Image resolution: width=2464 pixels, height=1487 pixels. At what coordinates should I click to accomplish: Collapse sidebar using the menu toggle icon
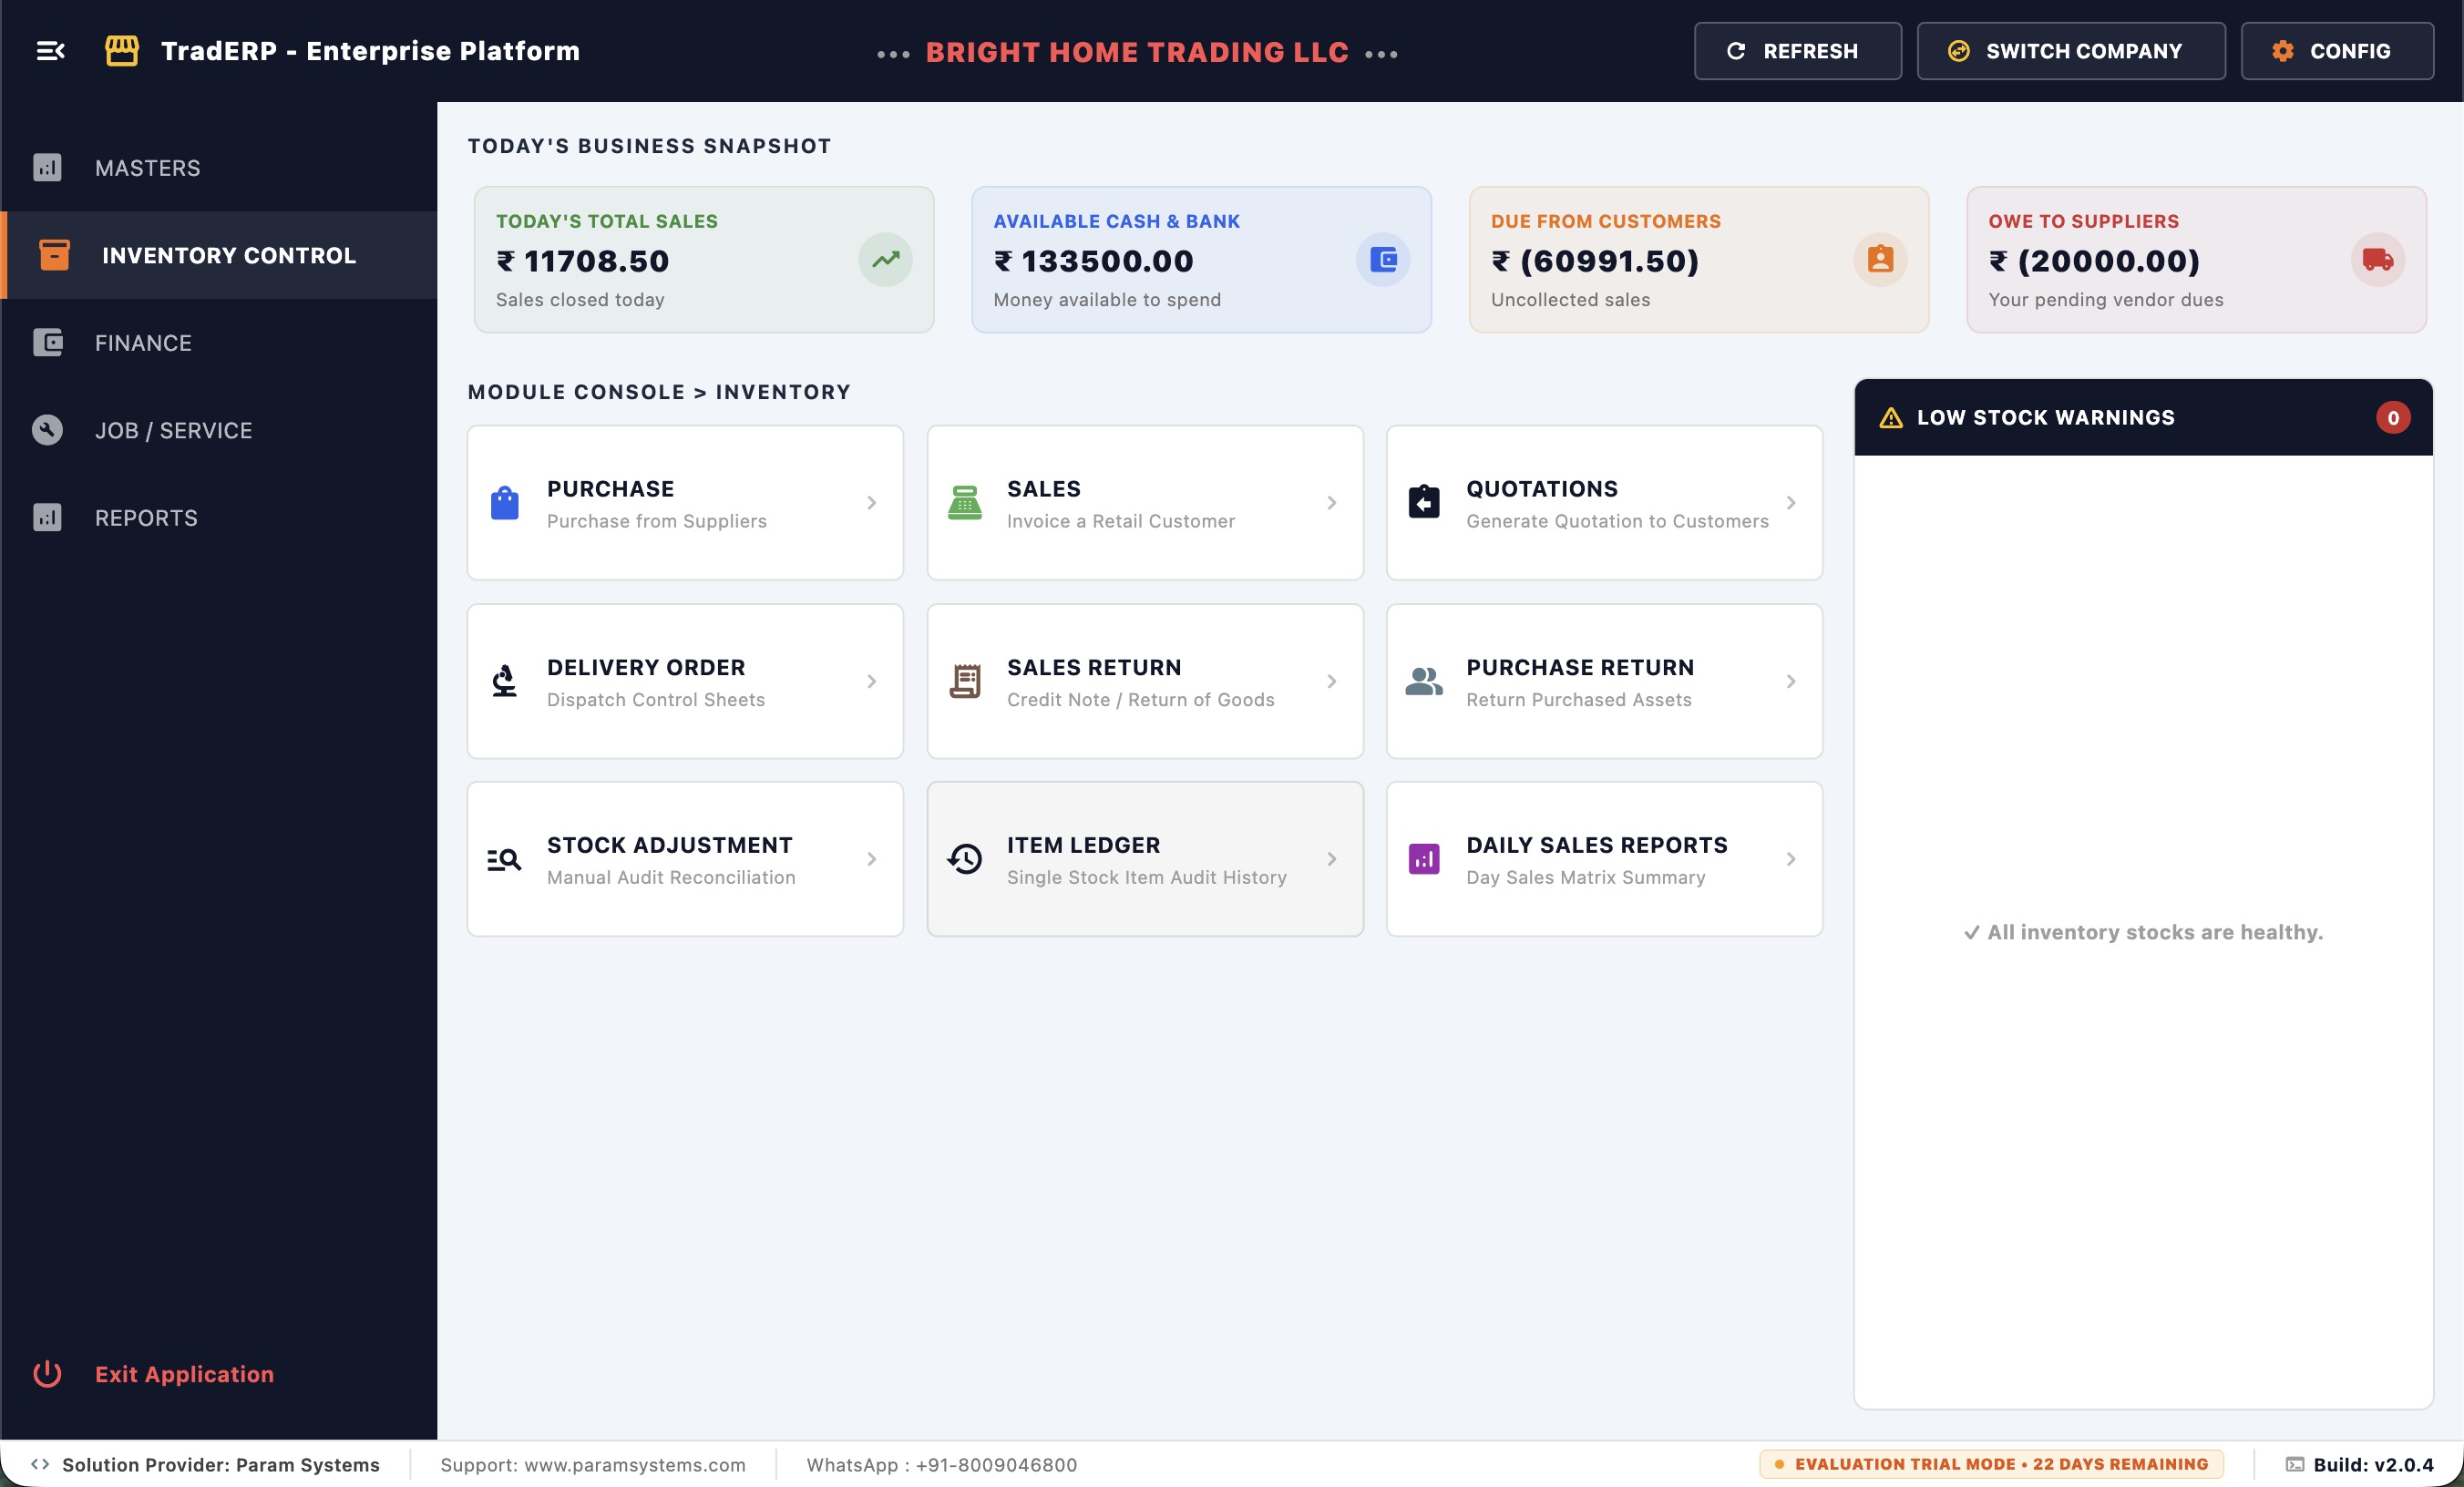point(50,51)
